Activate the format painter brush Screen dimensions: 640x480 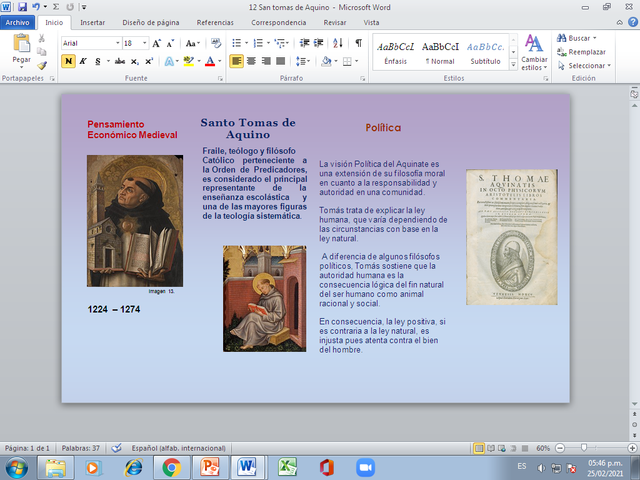pos(42,65)
